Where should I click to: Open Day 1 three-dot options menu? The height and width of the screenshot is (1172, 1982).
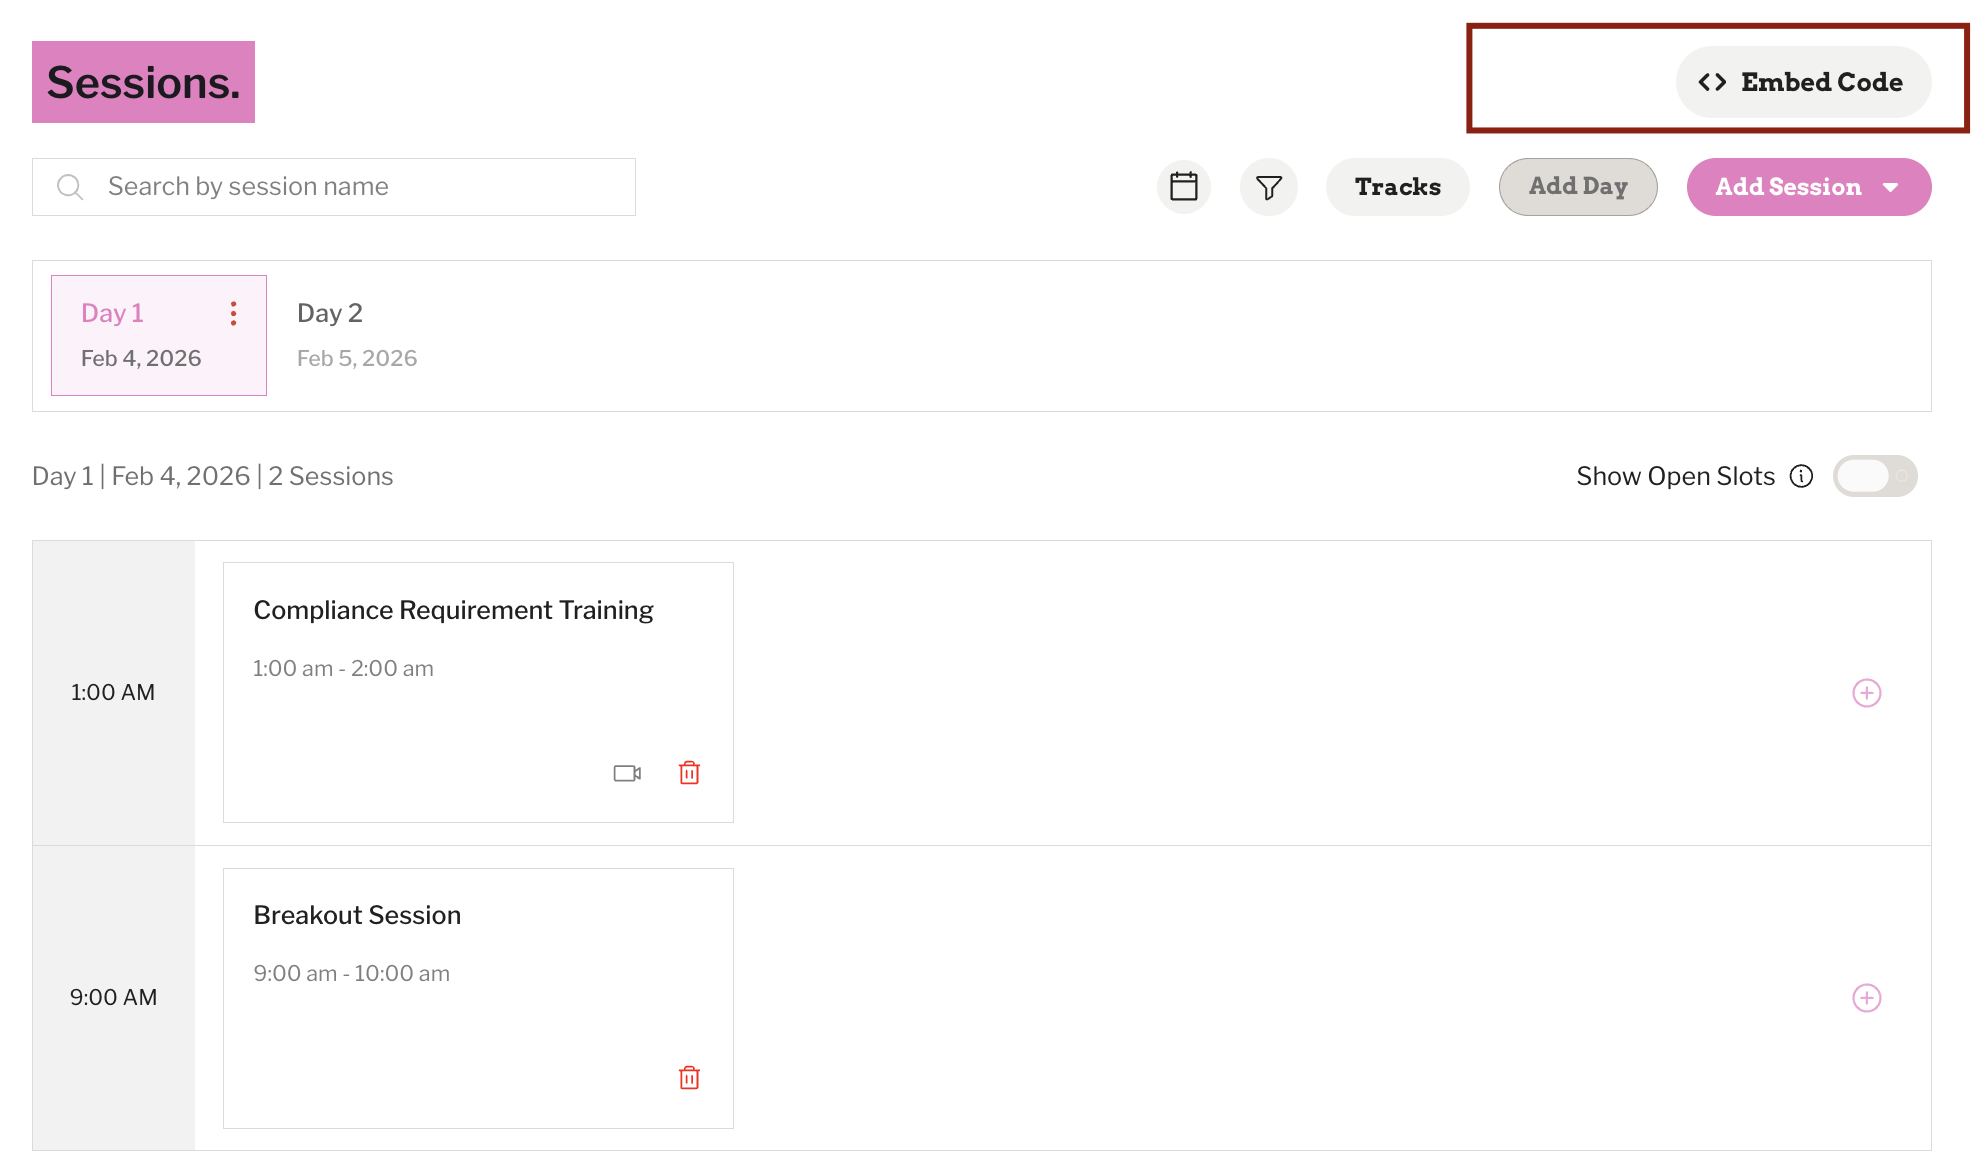click(233, 314)
